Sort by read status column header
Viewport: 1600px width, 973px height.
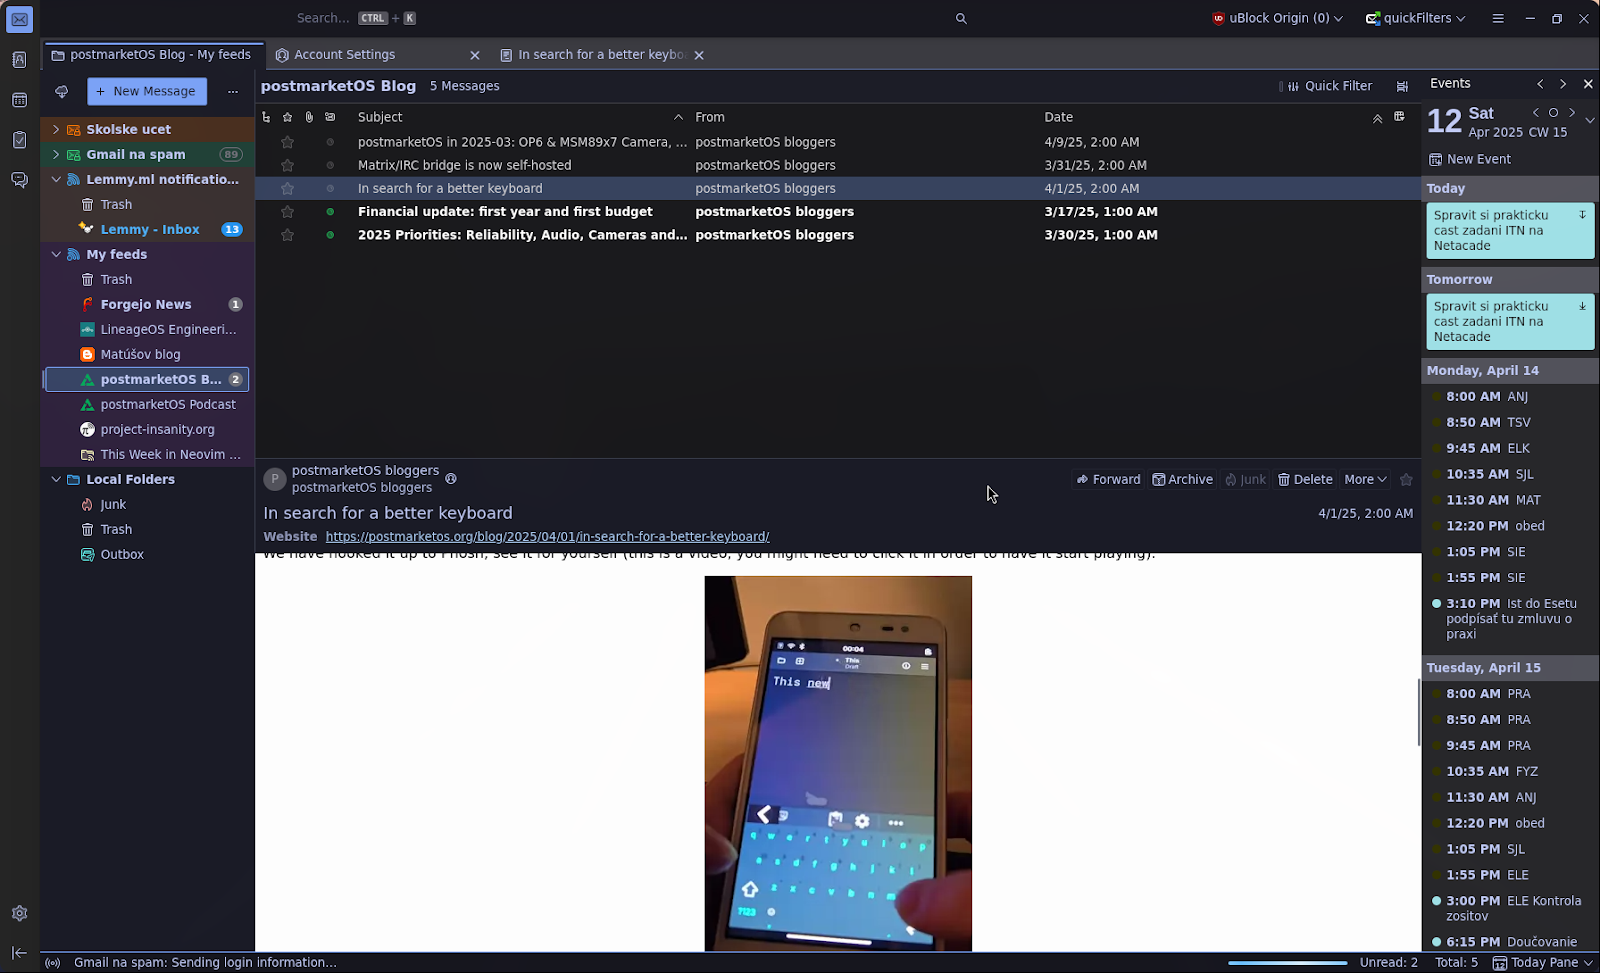tap(330, 117)
